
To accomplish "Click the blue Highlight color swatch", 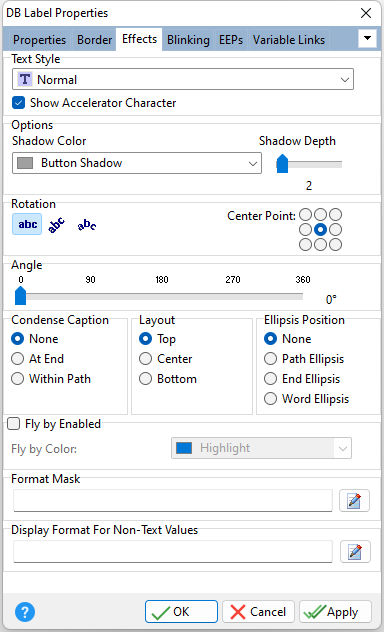I will click(x=184, y=448).
